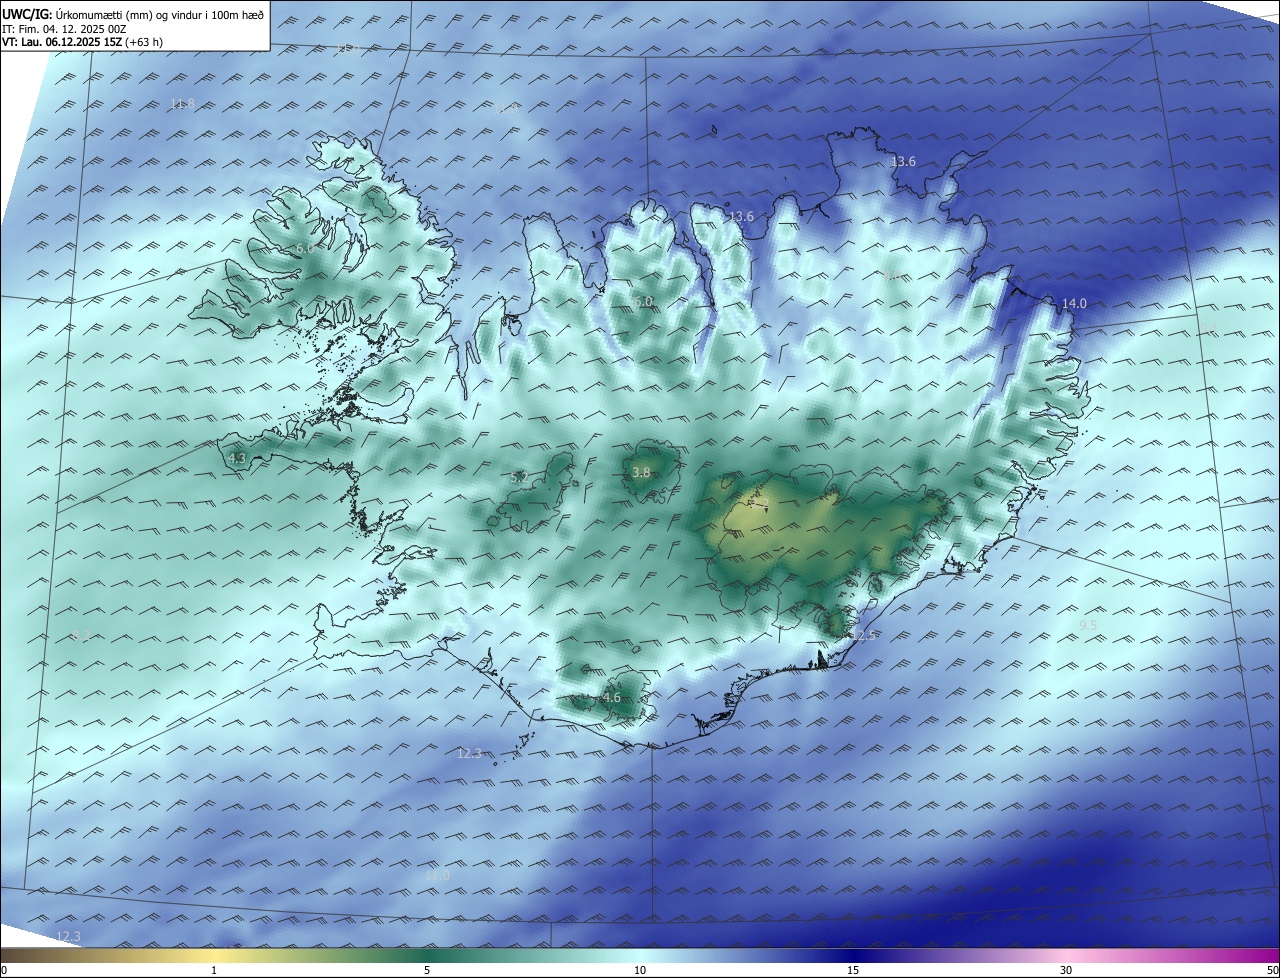The width and height of the screenshot is (1280, 978).
Task: Click the 1 tick label on the color scale
Action: [x=214, y=970]
